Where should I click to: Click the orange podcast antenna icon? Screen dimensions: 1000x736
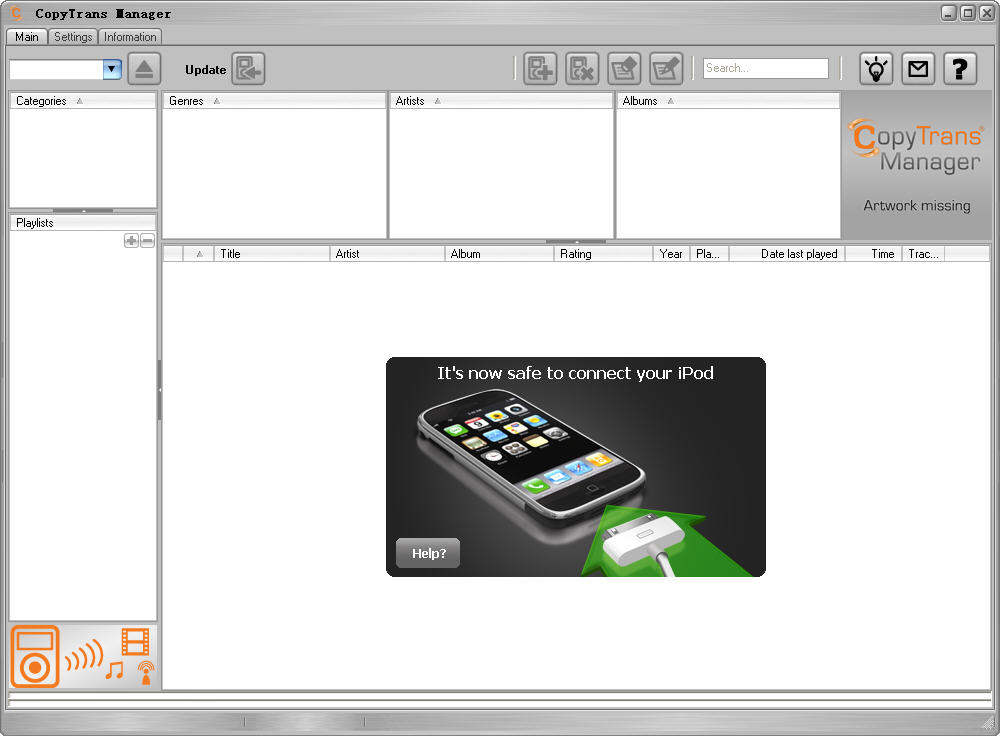(146, 672)
